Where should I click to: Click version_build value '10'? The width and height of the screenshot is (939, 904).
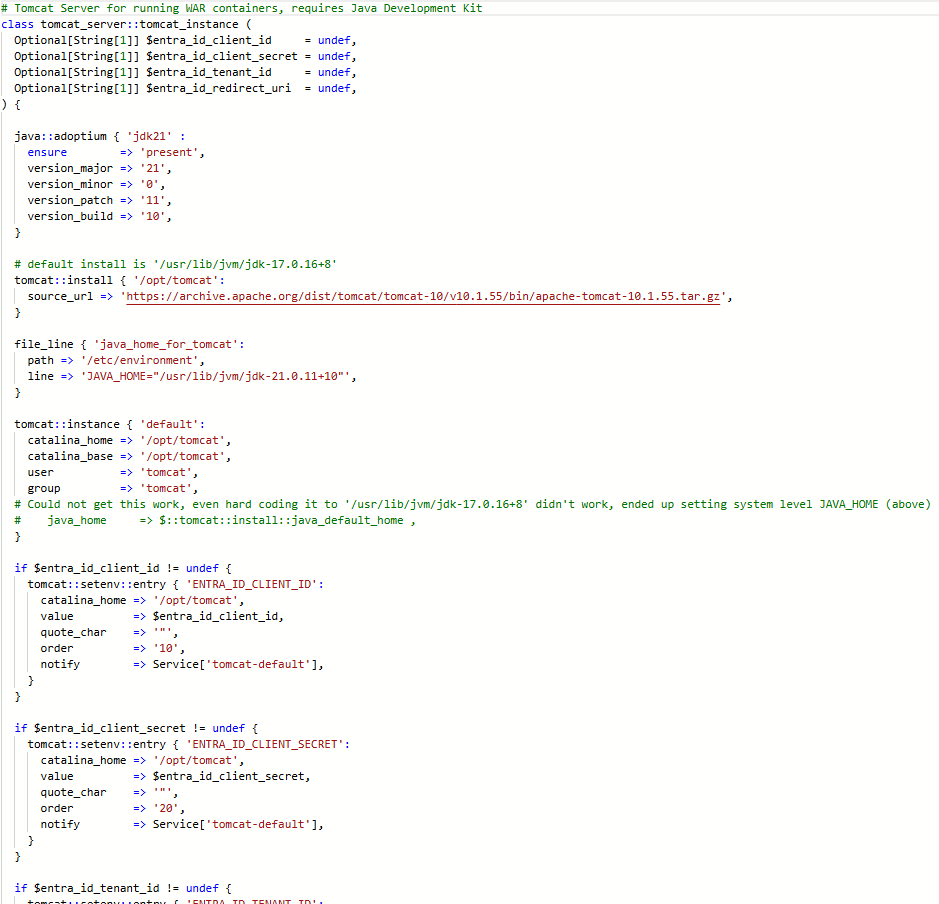[153, 216]
